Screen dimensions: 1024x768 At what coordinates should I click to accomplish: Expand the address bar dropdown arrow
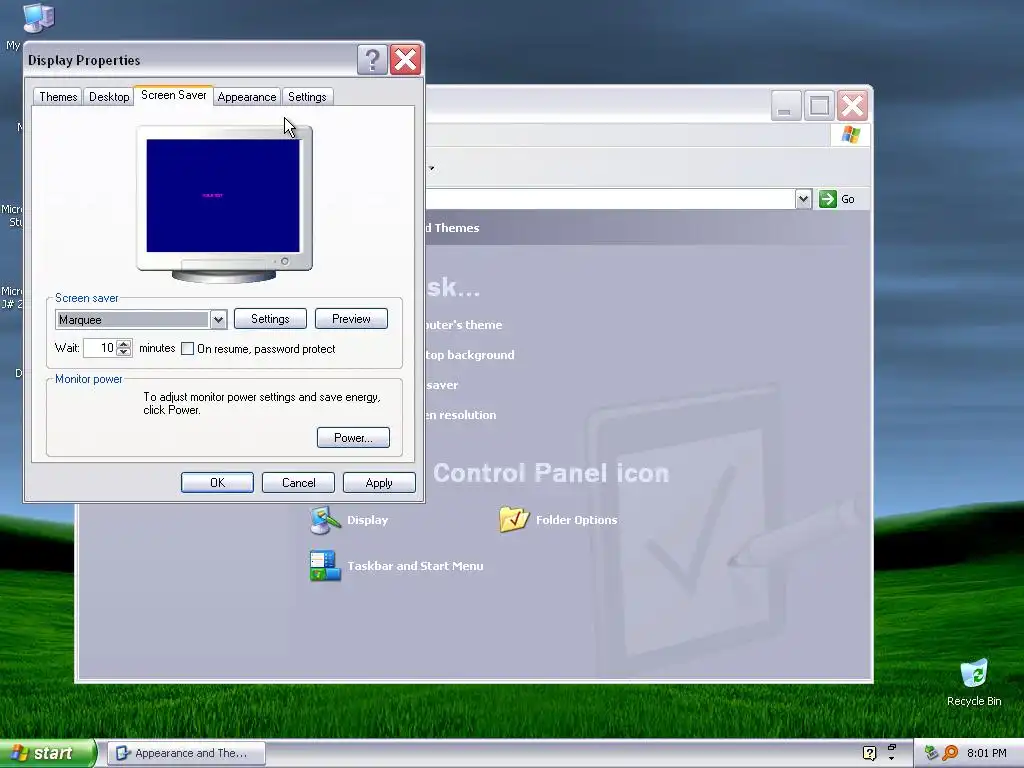(803, 199)
